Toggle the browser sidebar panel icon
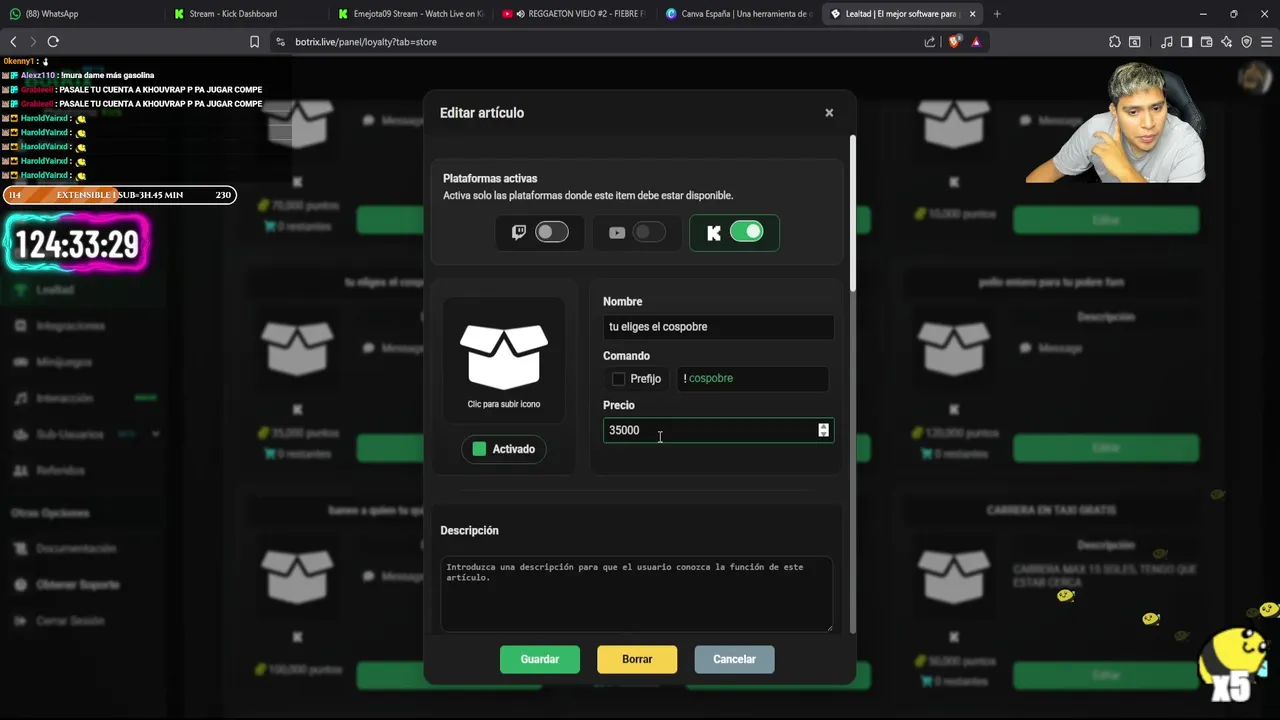 (1186, 42)
